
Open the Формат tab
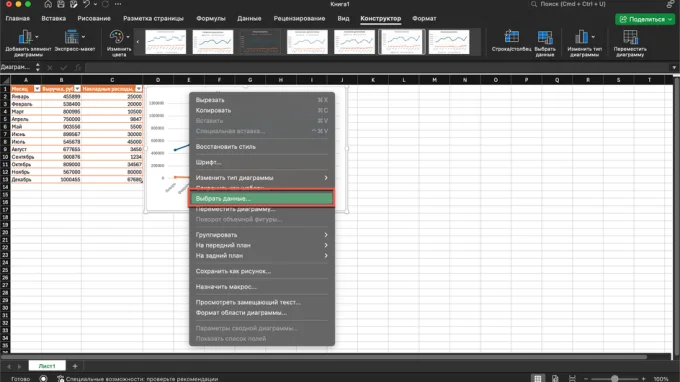click(x=424, y=19)
